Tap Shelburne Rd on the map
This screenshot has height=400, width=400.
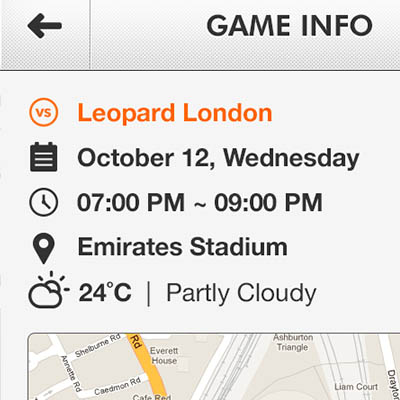98,346
